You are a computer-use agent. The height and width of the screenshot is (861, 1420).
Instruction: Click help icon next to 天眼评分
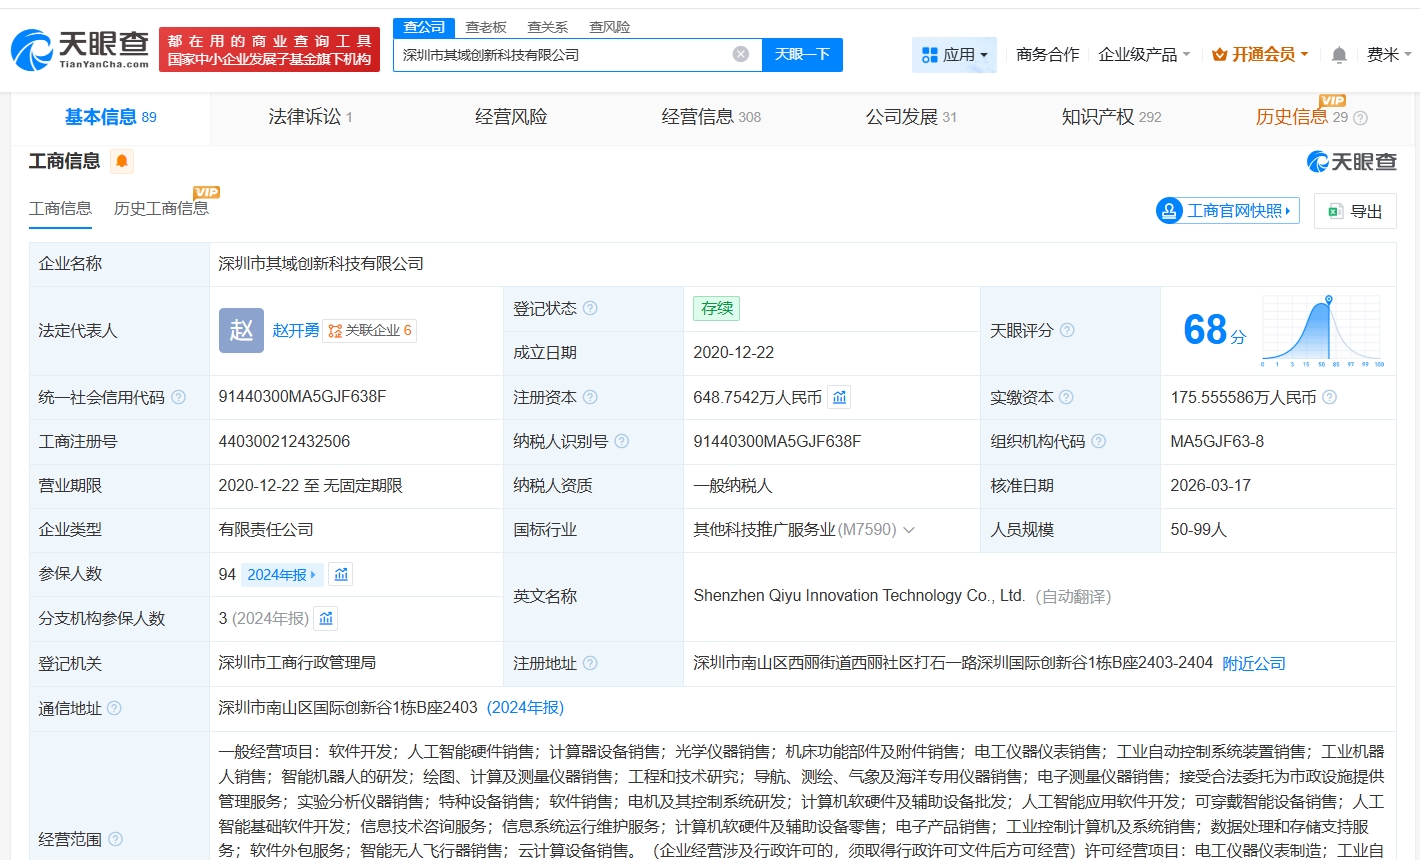coord(1067,330)
